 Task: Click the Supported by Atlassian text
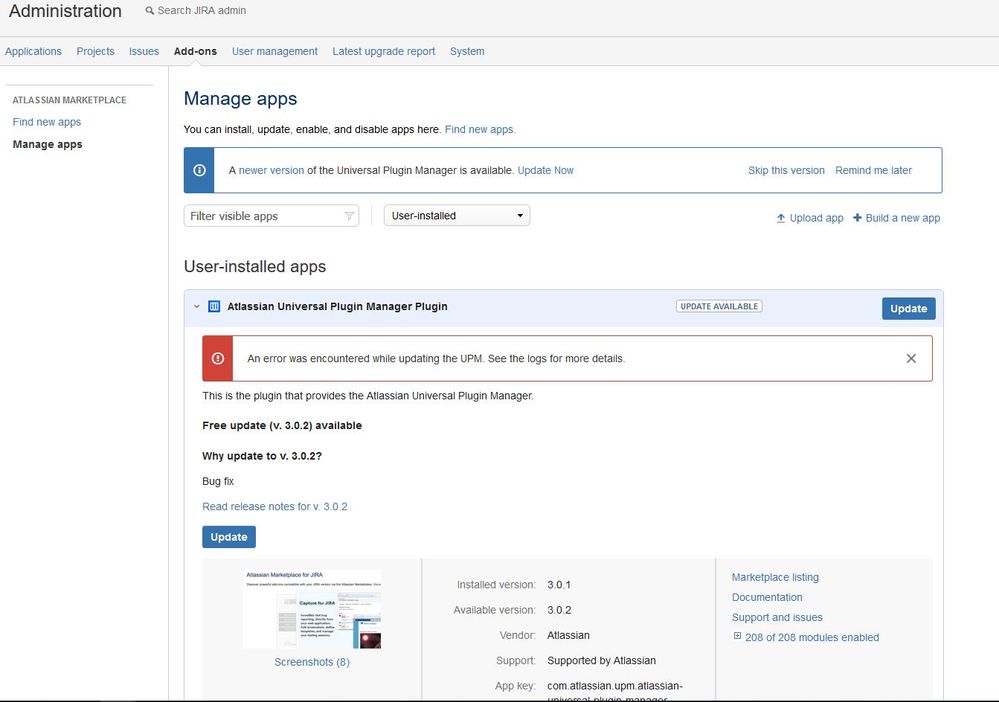(x=601, y=661)
